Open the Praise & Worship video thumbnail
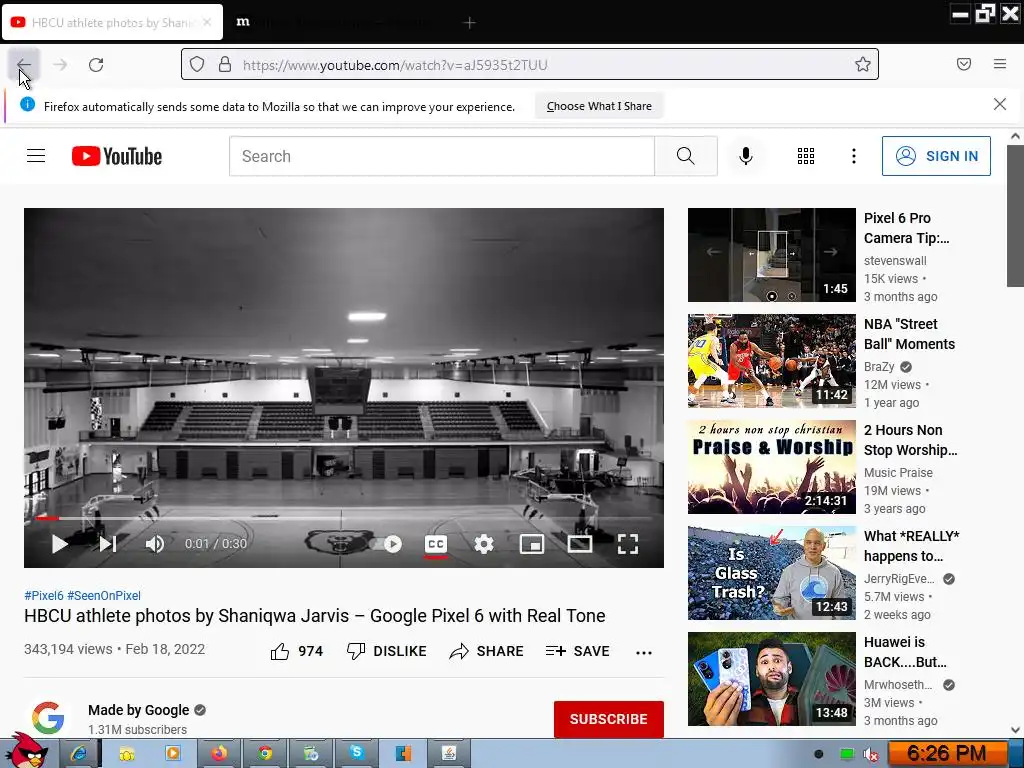The image size is (1024, 768). pos(771,467)
